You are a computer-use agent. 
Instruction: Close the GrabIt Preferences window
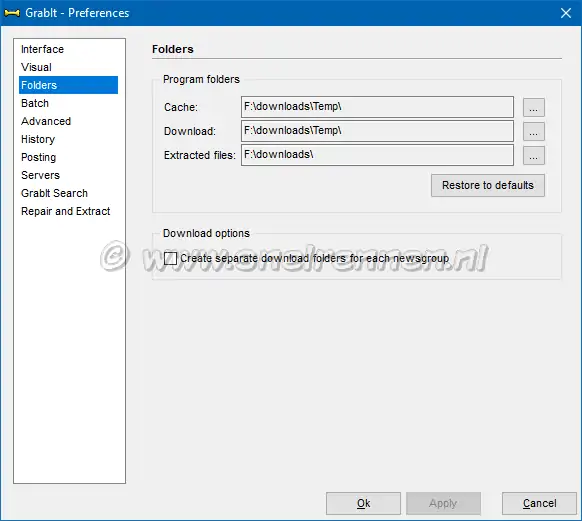(566, 13)
